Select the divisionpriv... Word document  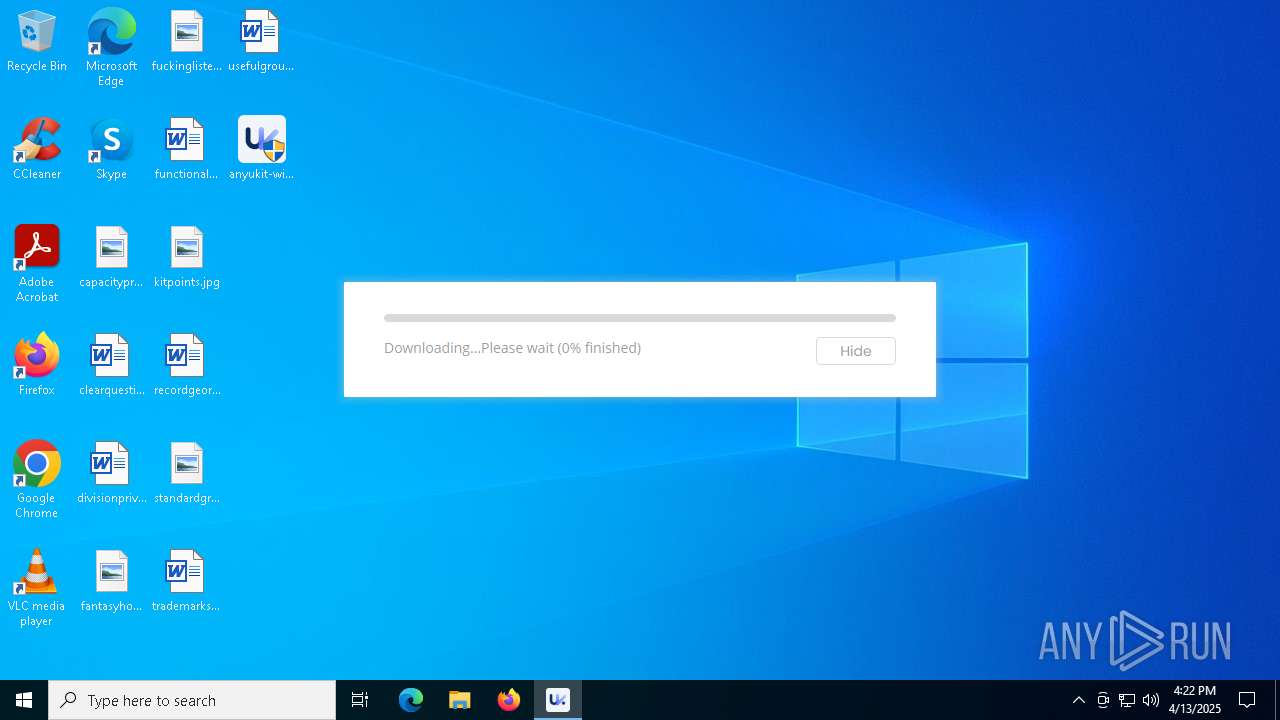111,473
